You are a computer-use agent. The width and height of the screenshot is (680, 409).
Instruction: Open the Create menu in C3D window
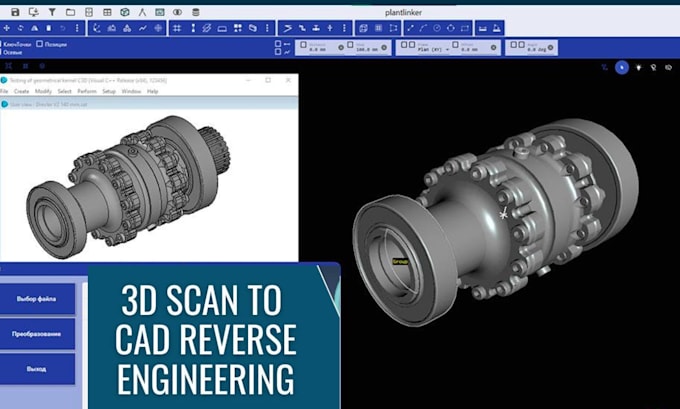[x=21, y=91]
